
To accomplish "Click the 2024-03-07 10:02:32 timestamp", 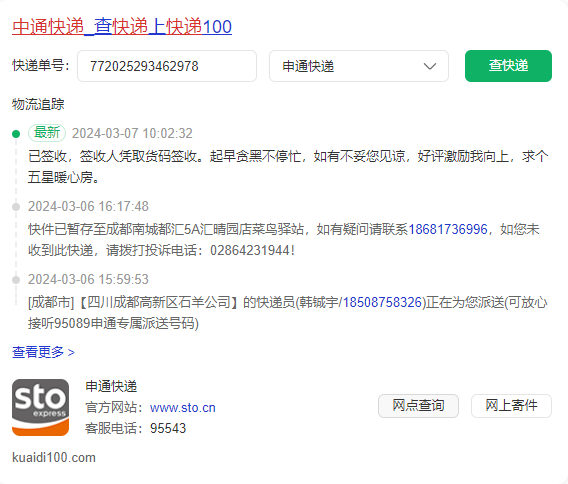I will pos(132,133).
